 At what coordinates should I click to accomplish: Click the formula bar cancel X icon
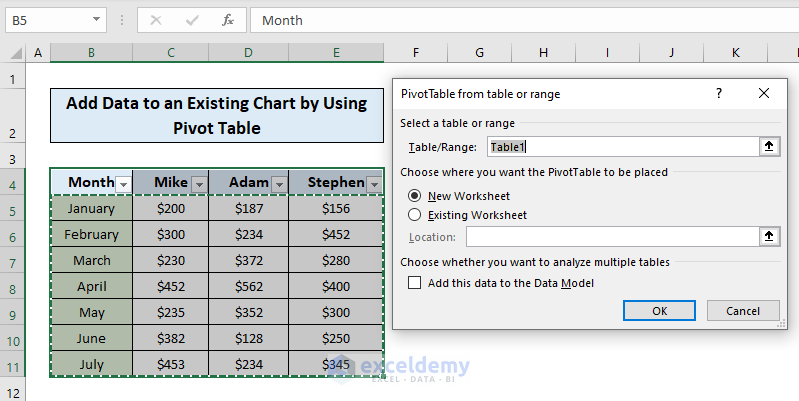(x=155, y=20)
